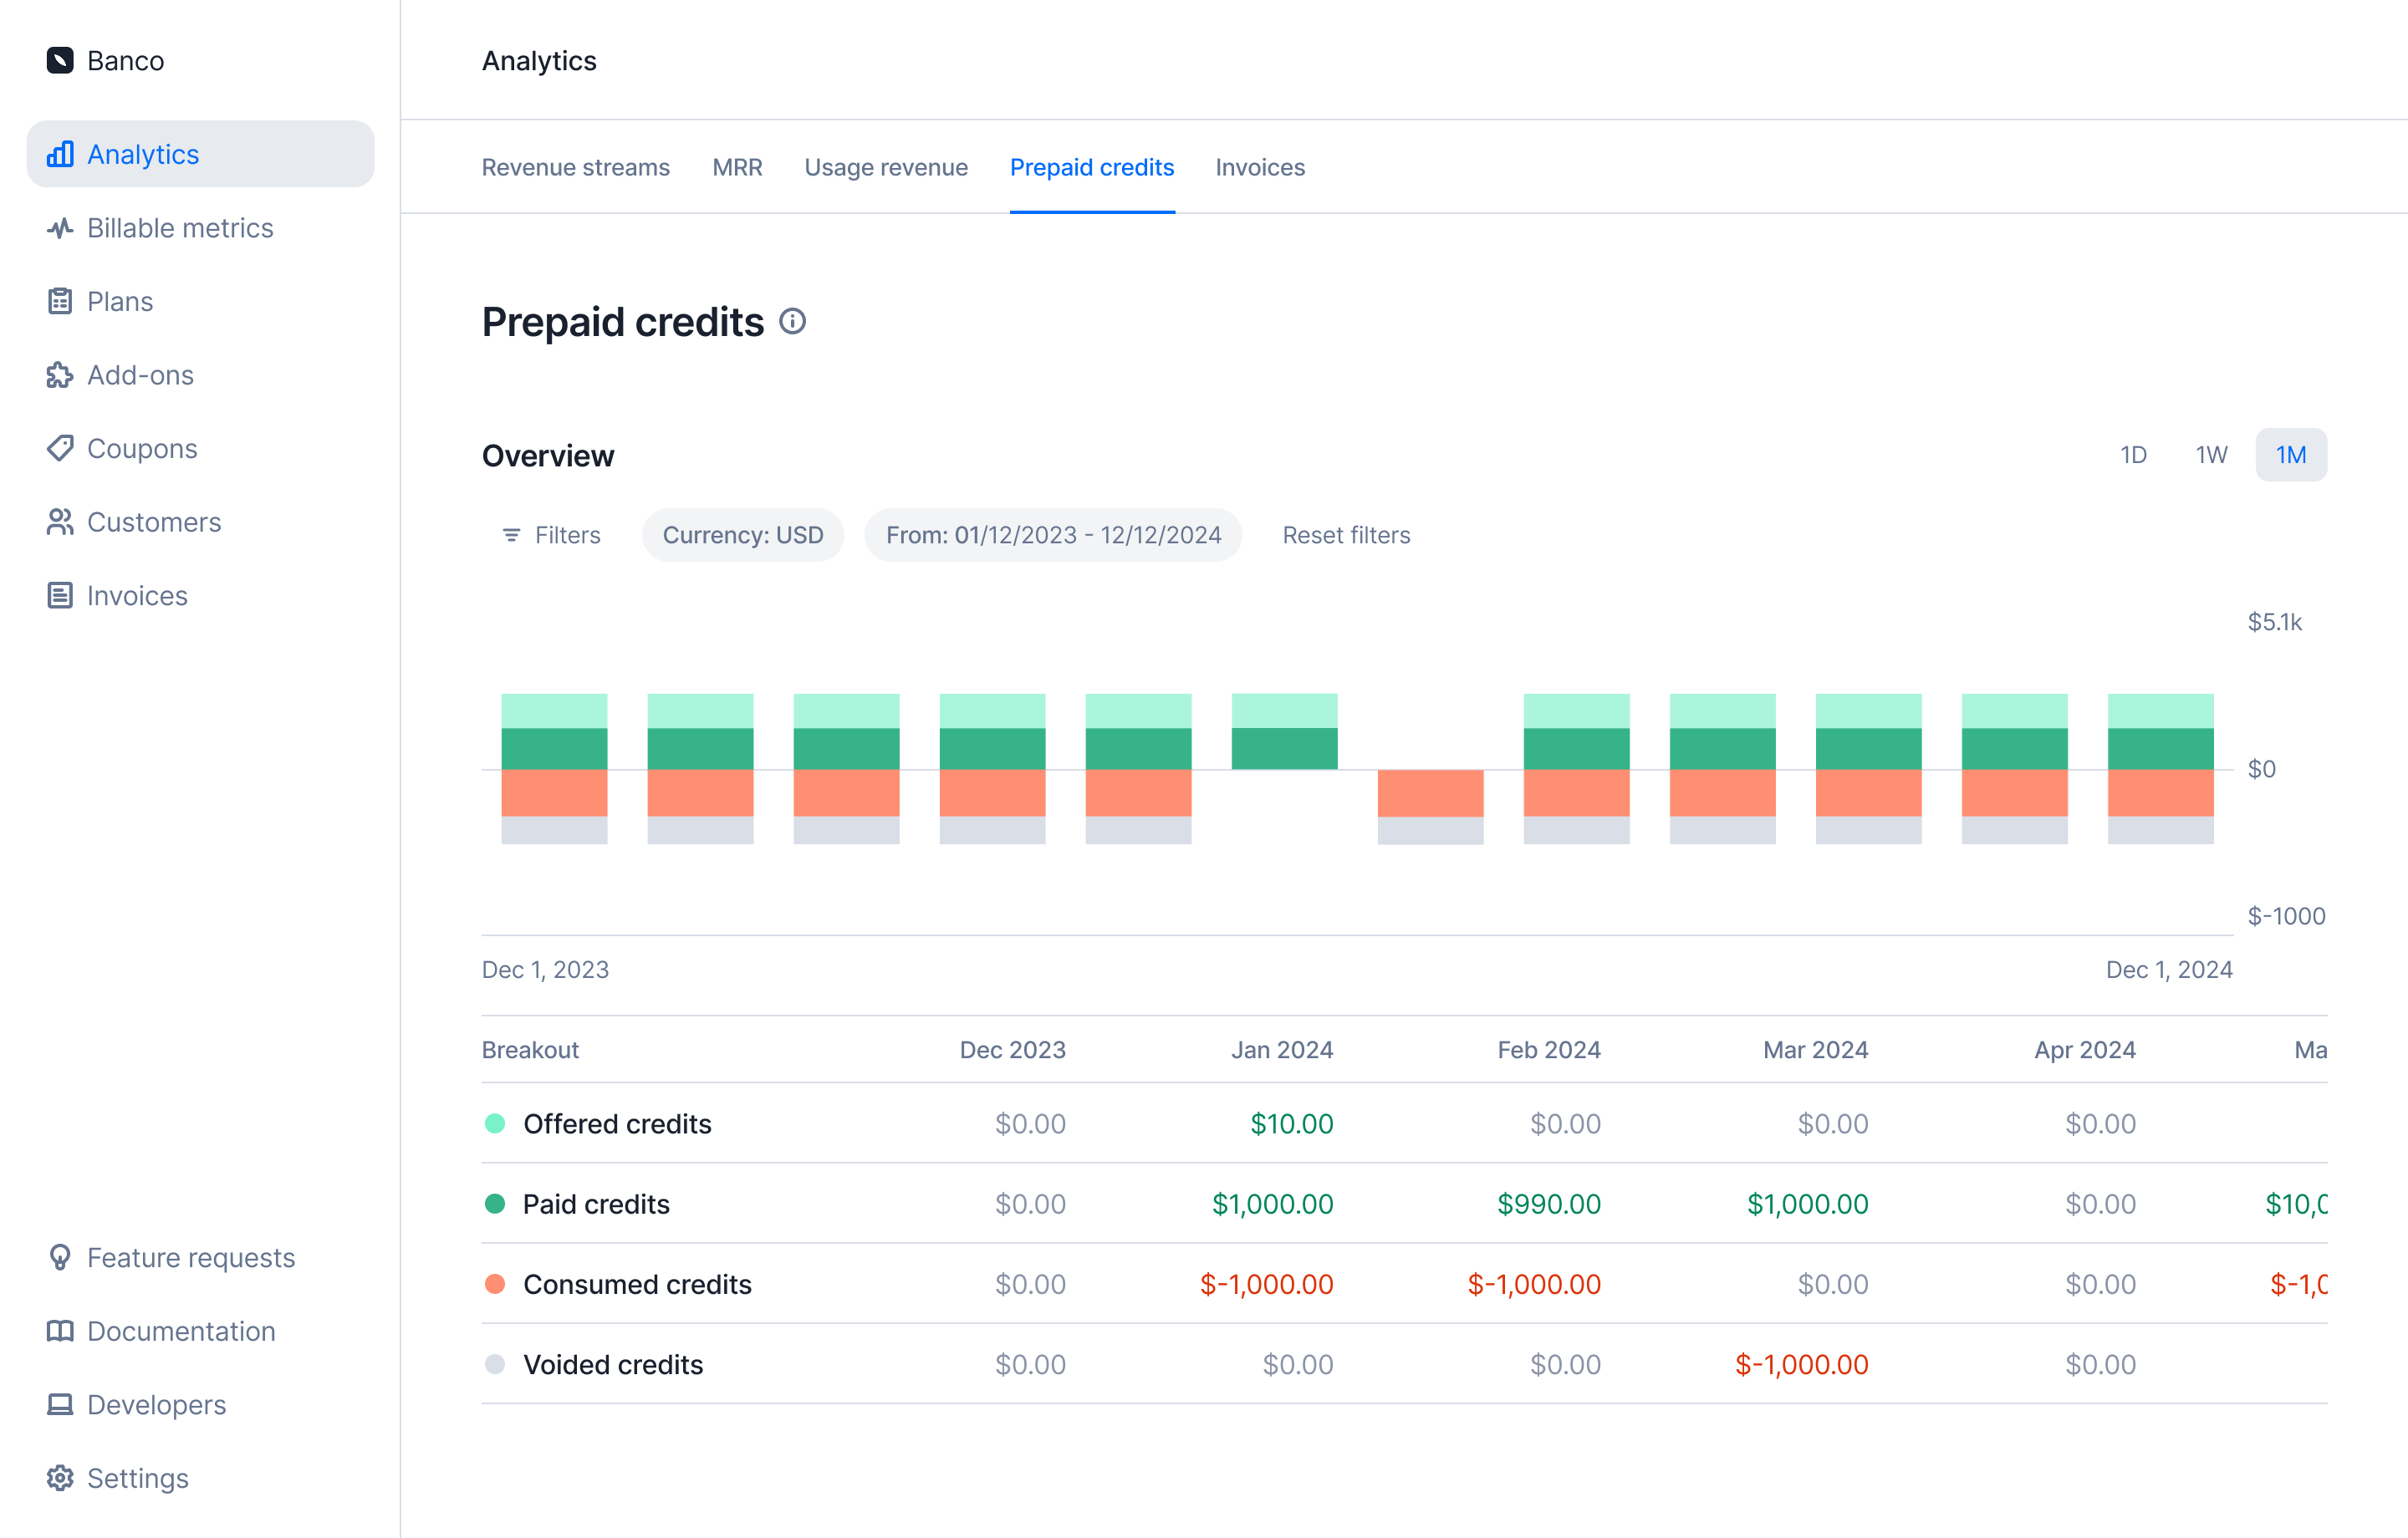Select the 1M time granularity
The width and height of the screenshot is (2408, 1538).
pos(2290,455)
